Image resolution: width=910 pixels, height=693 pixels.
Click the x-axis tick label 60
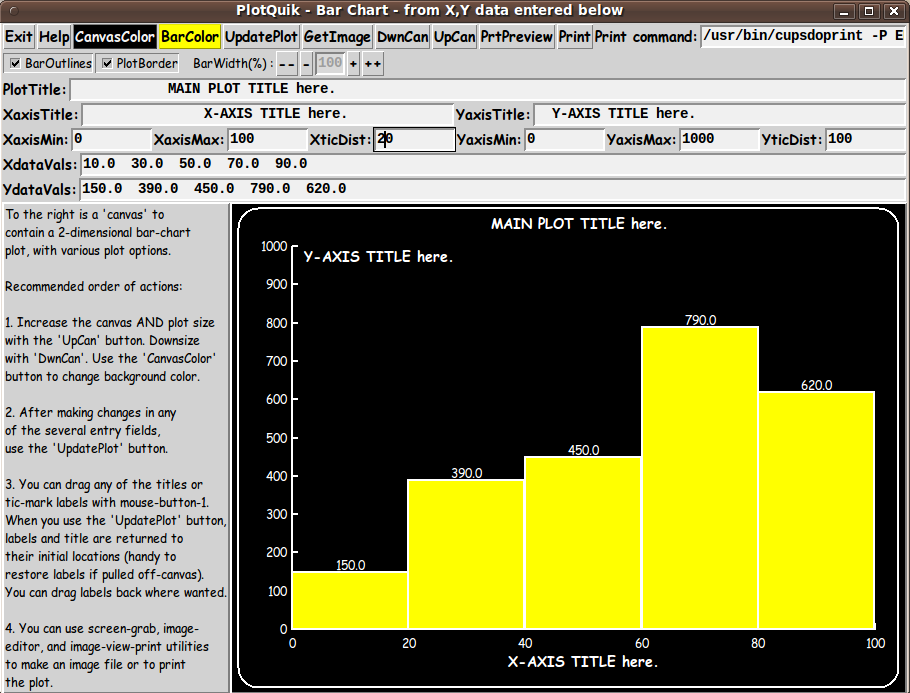(x=642, y=643)
